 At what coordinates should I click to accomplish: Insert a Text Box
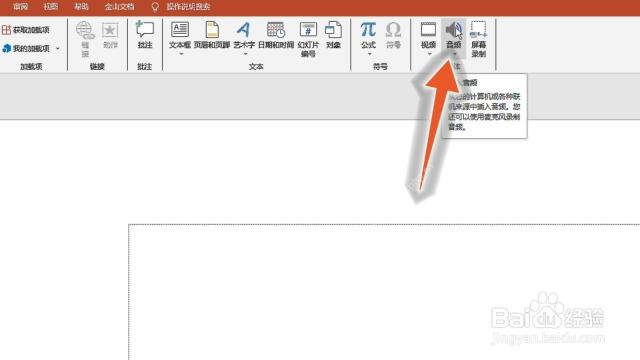[x=180, y=35]
